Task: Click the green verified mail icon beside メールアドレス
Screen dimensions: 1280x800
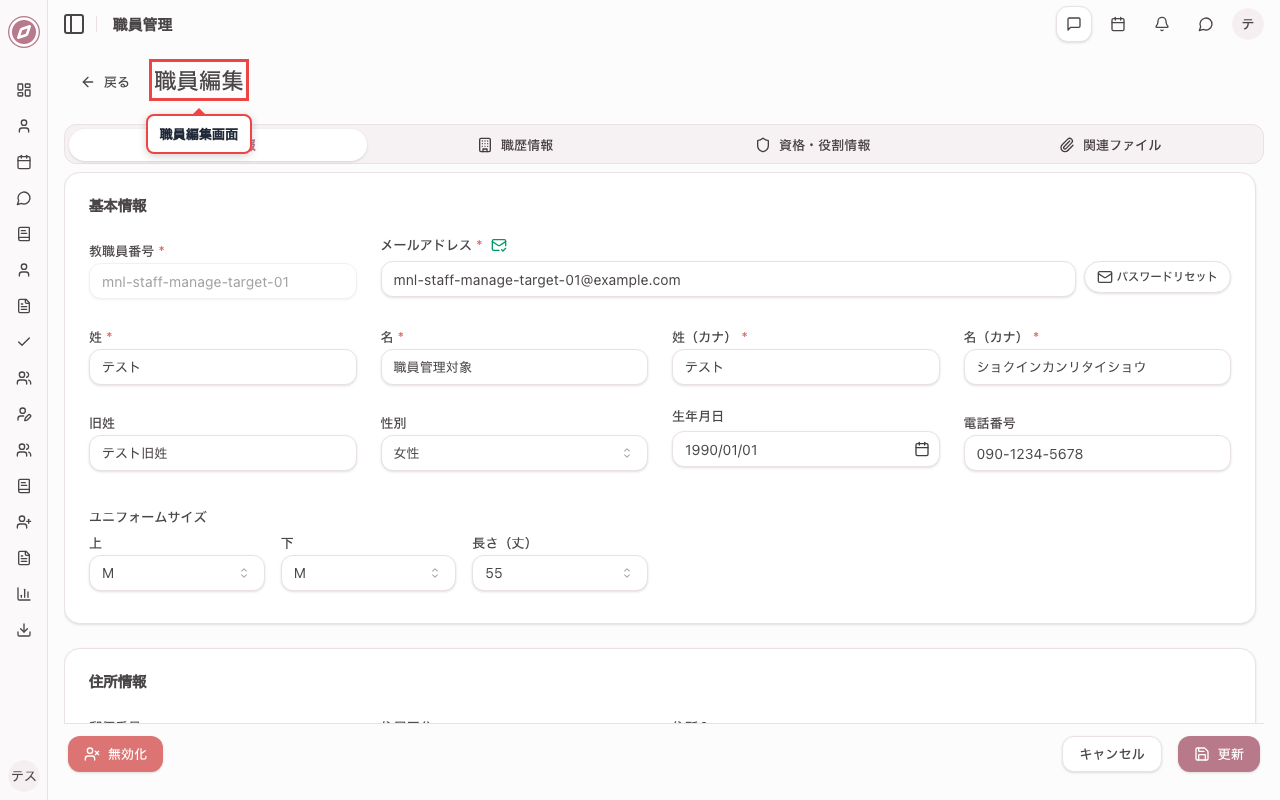Action: (x=499, y=245)
